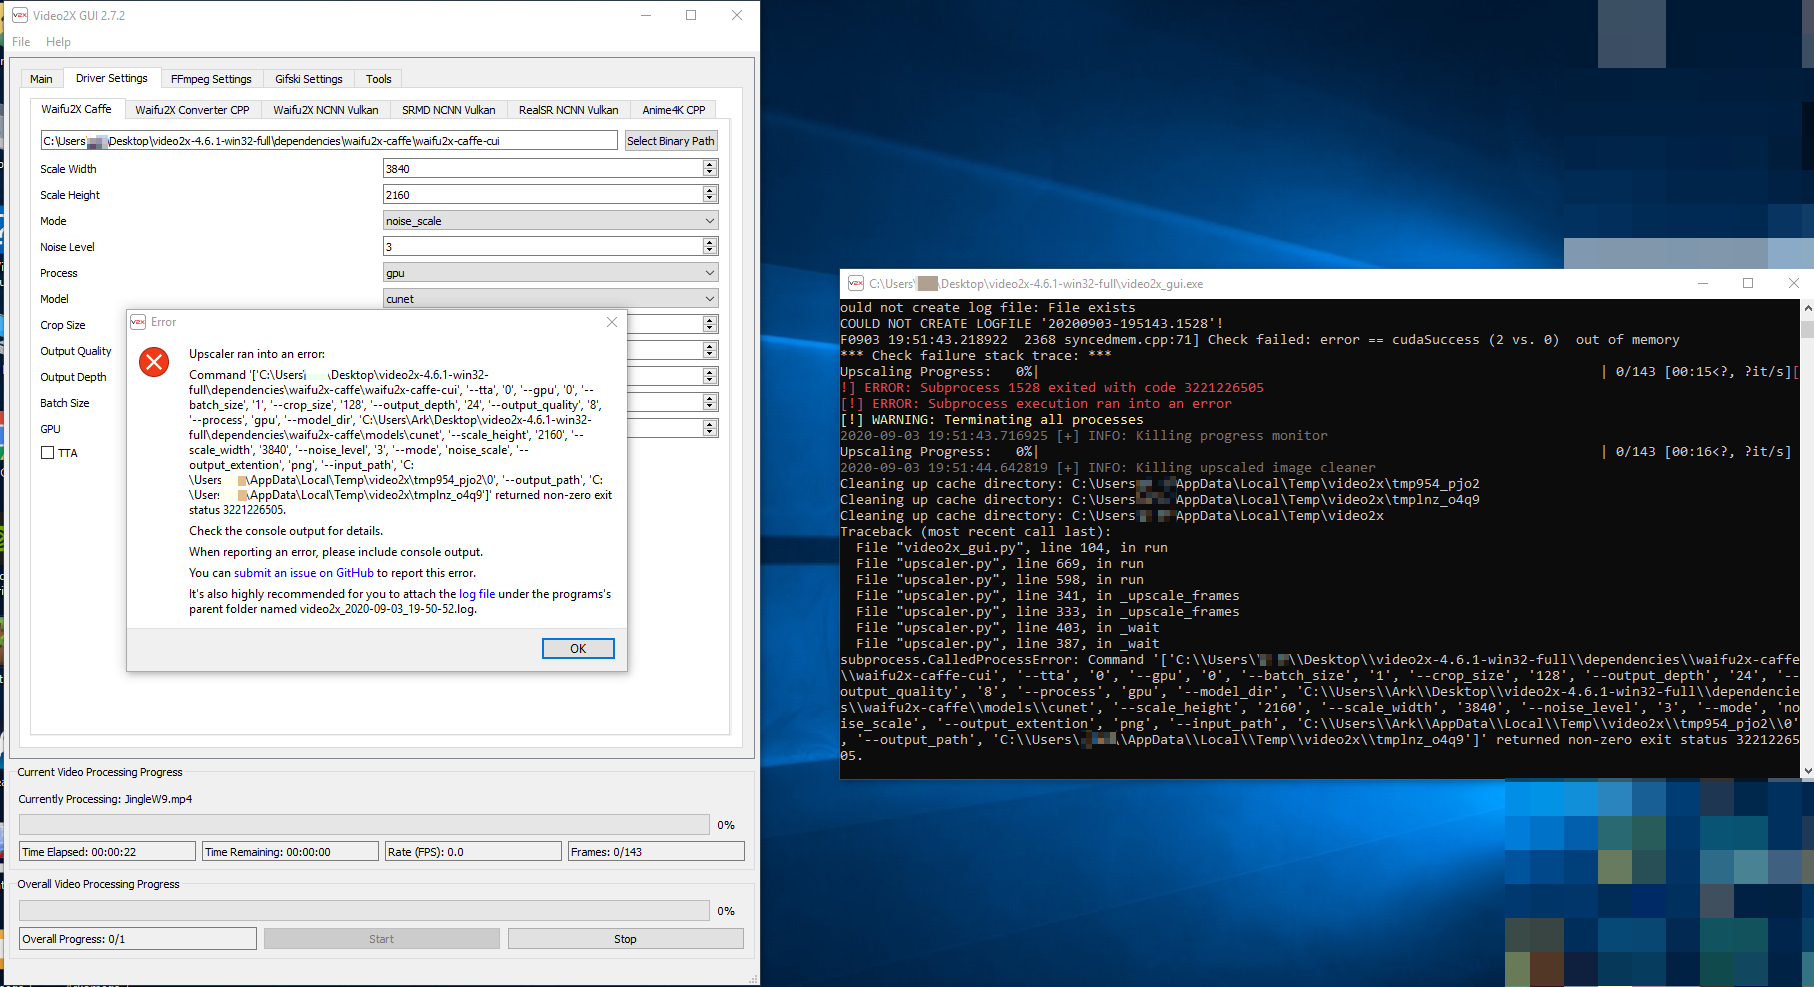This screenshot has height=987, width=1814.
Task: Click the red error icon in dialog
Action: pyautogui.click(x=154, y=361)
